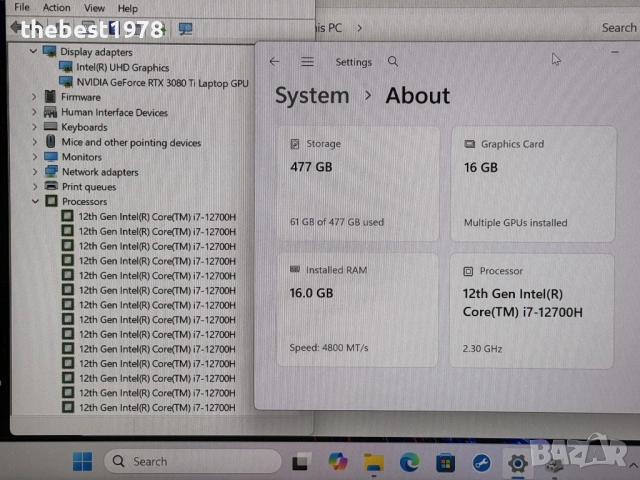Open File Explorer from the taskbar
This screenshot has height=480, width=640.
pyautogui.click(x=374, y=462)
